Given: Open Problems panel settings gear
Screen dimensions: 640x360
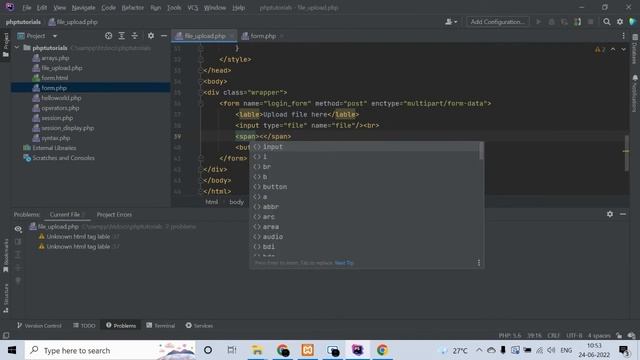Looking at the screenshot, I should pos(610,214).
